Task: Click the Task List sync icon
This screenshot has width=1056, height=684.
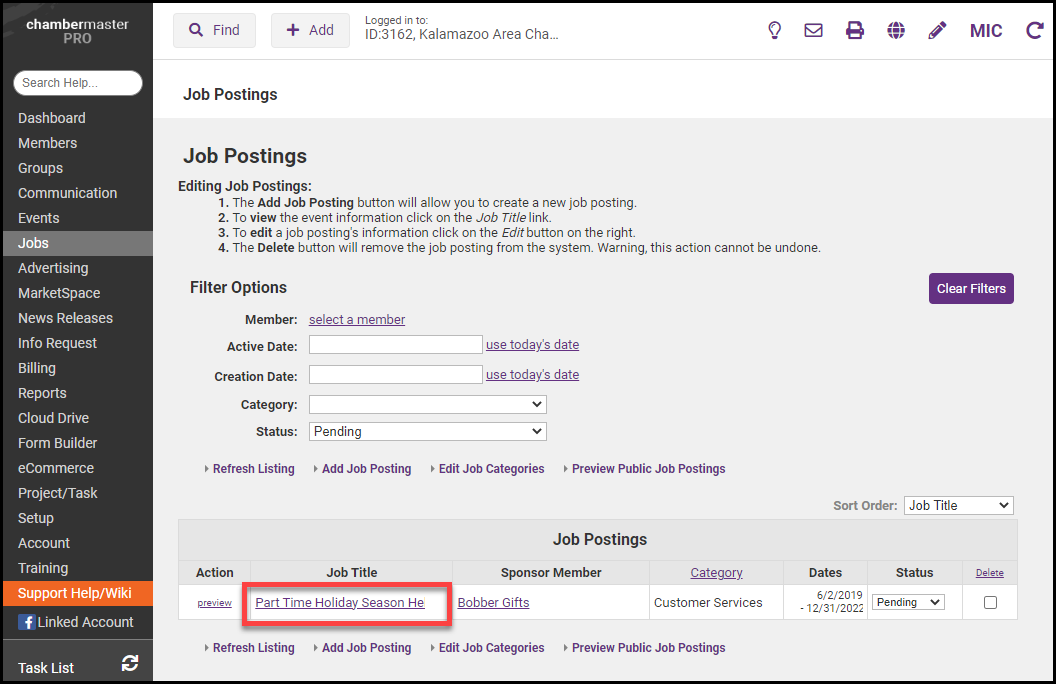Action: [130, 663]
